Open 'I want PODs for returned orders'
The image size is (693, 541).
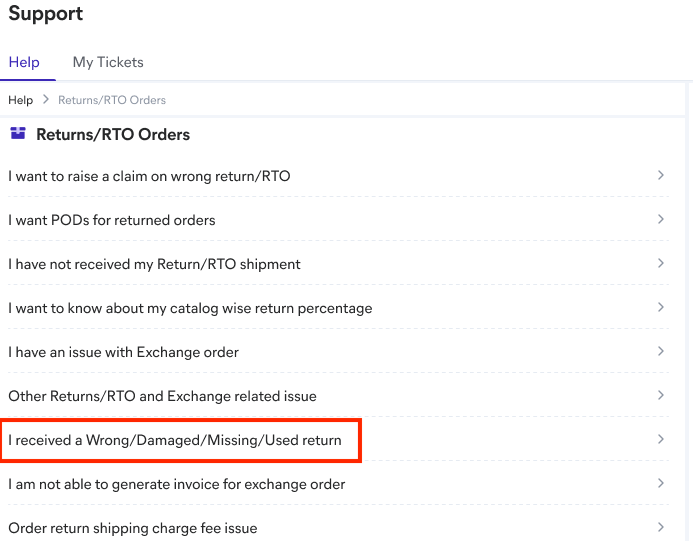[x=112, y=220]
